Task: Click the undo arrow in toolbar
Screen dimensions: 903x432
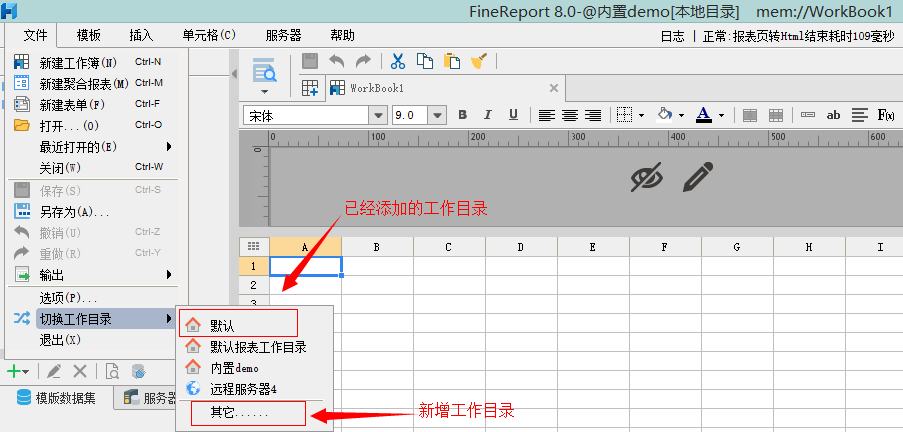Action: [x=336, y=60]
